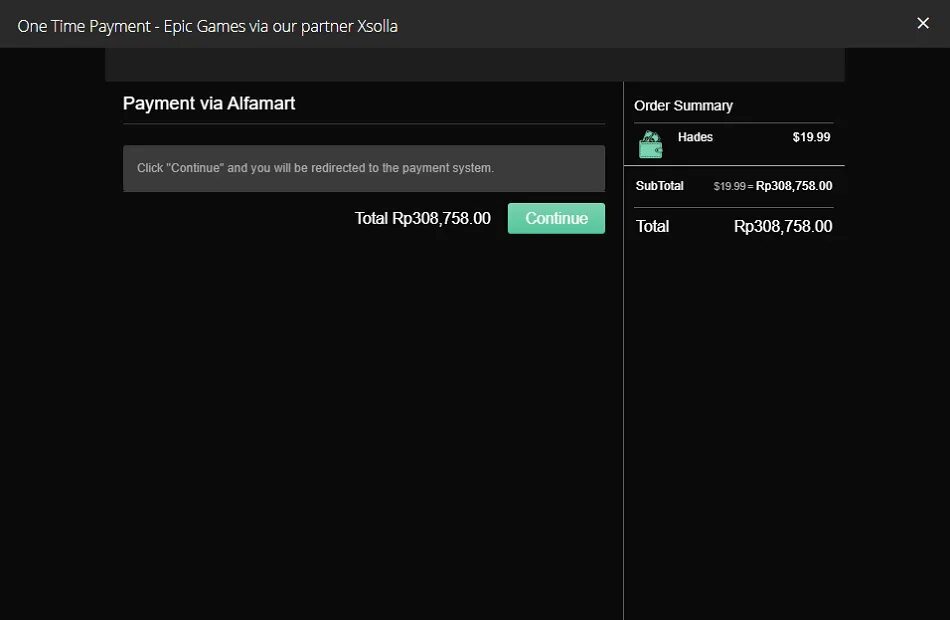Click the green Continue button
The height and width of the screenshot is (620, 950).
(556, 218)
